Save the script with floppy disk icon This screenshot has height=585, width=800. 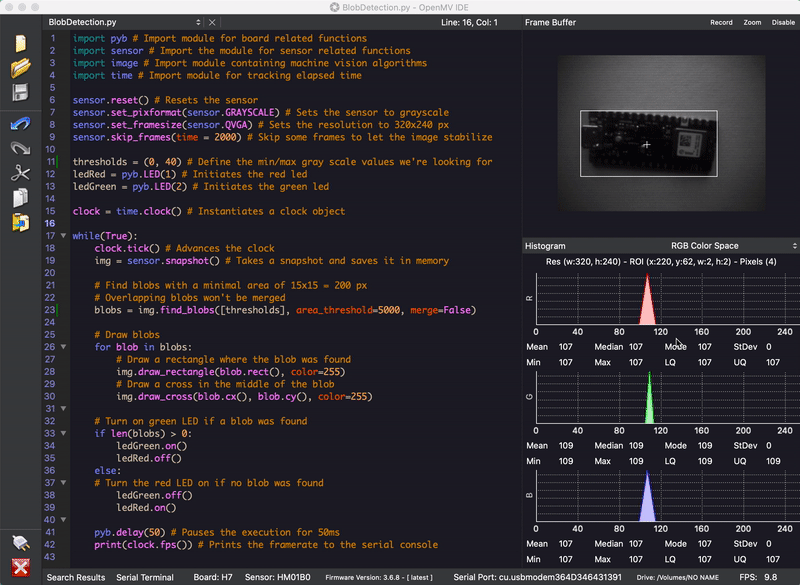tap(20, 93)
